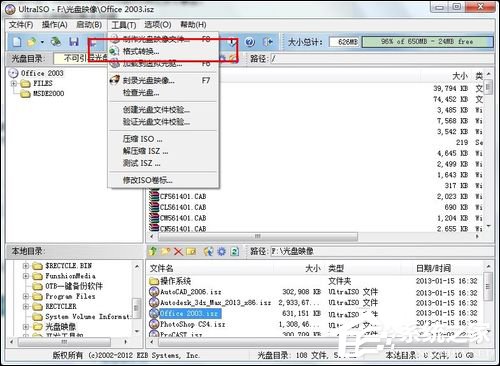Viewport: 500px width, 366px height.
Task: Select the OTB一键备份软件 folder
Action: coord(74,286)
